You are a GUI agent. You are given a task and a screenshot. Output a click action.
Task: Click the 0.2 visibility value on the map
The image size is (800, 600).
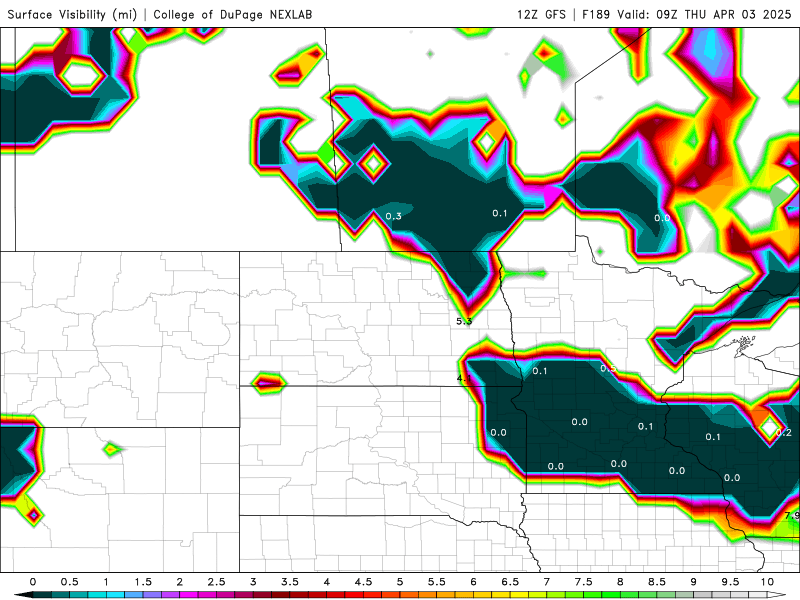point(784,433)
